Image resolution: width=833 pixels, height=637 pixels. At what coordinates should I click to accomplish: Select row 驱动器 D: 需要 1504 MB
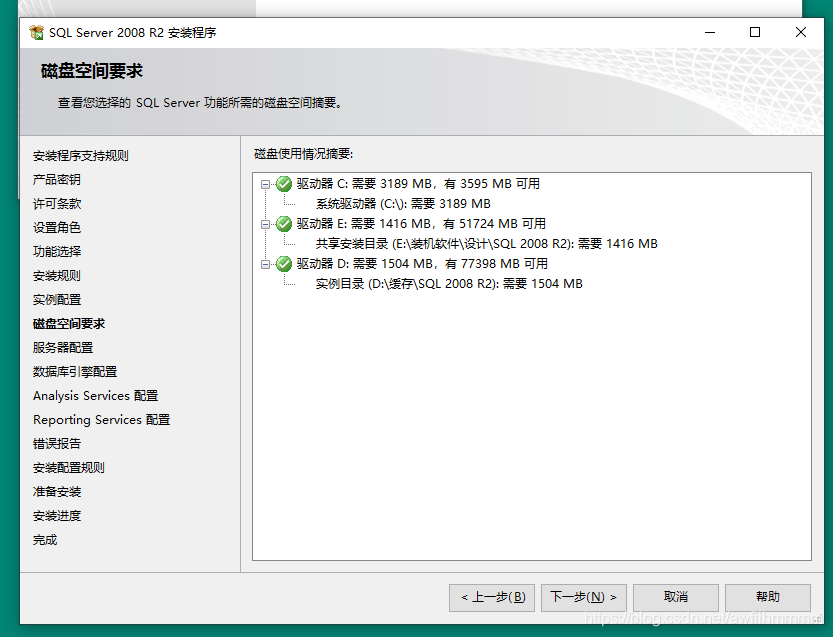point(422,264)
